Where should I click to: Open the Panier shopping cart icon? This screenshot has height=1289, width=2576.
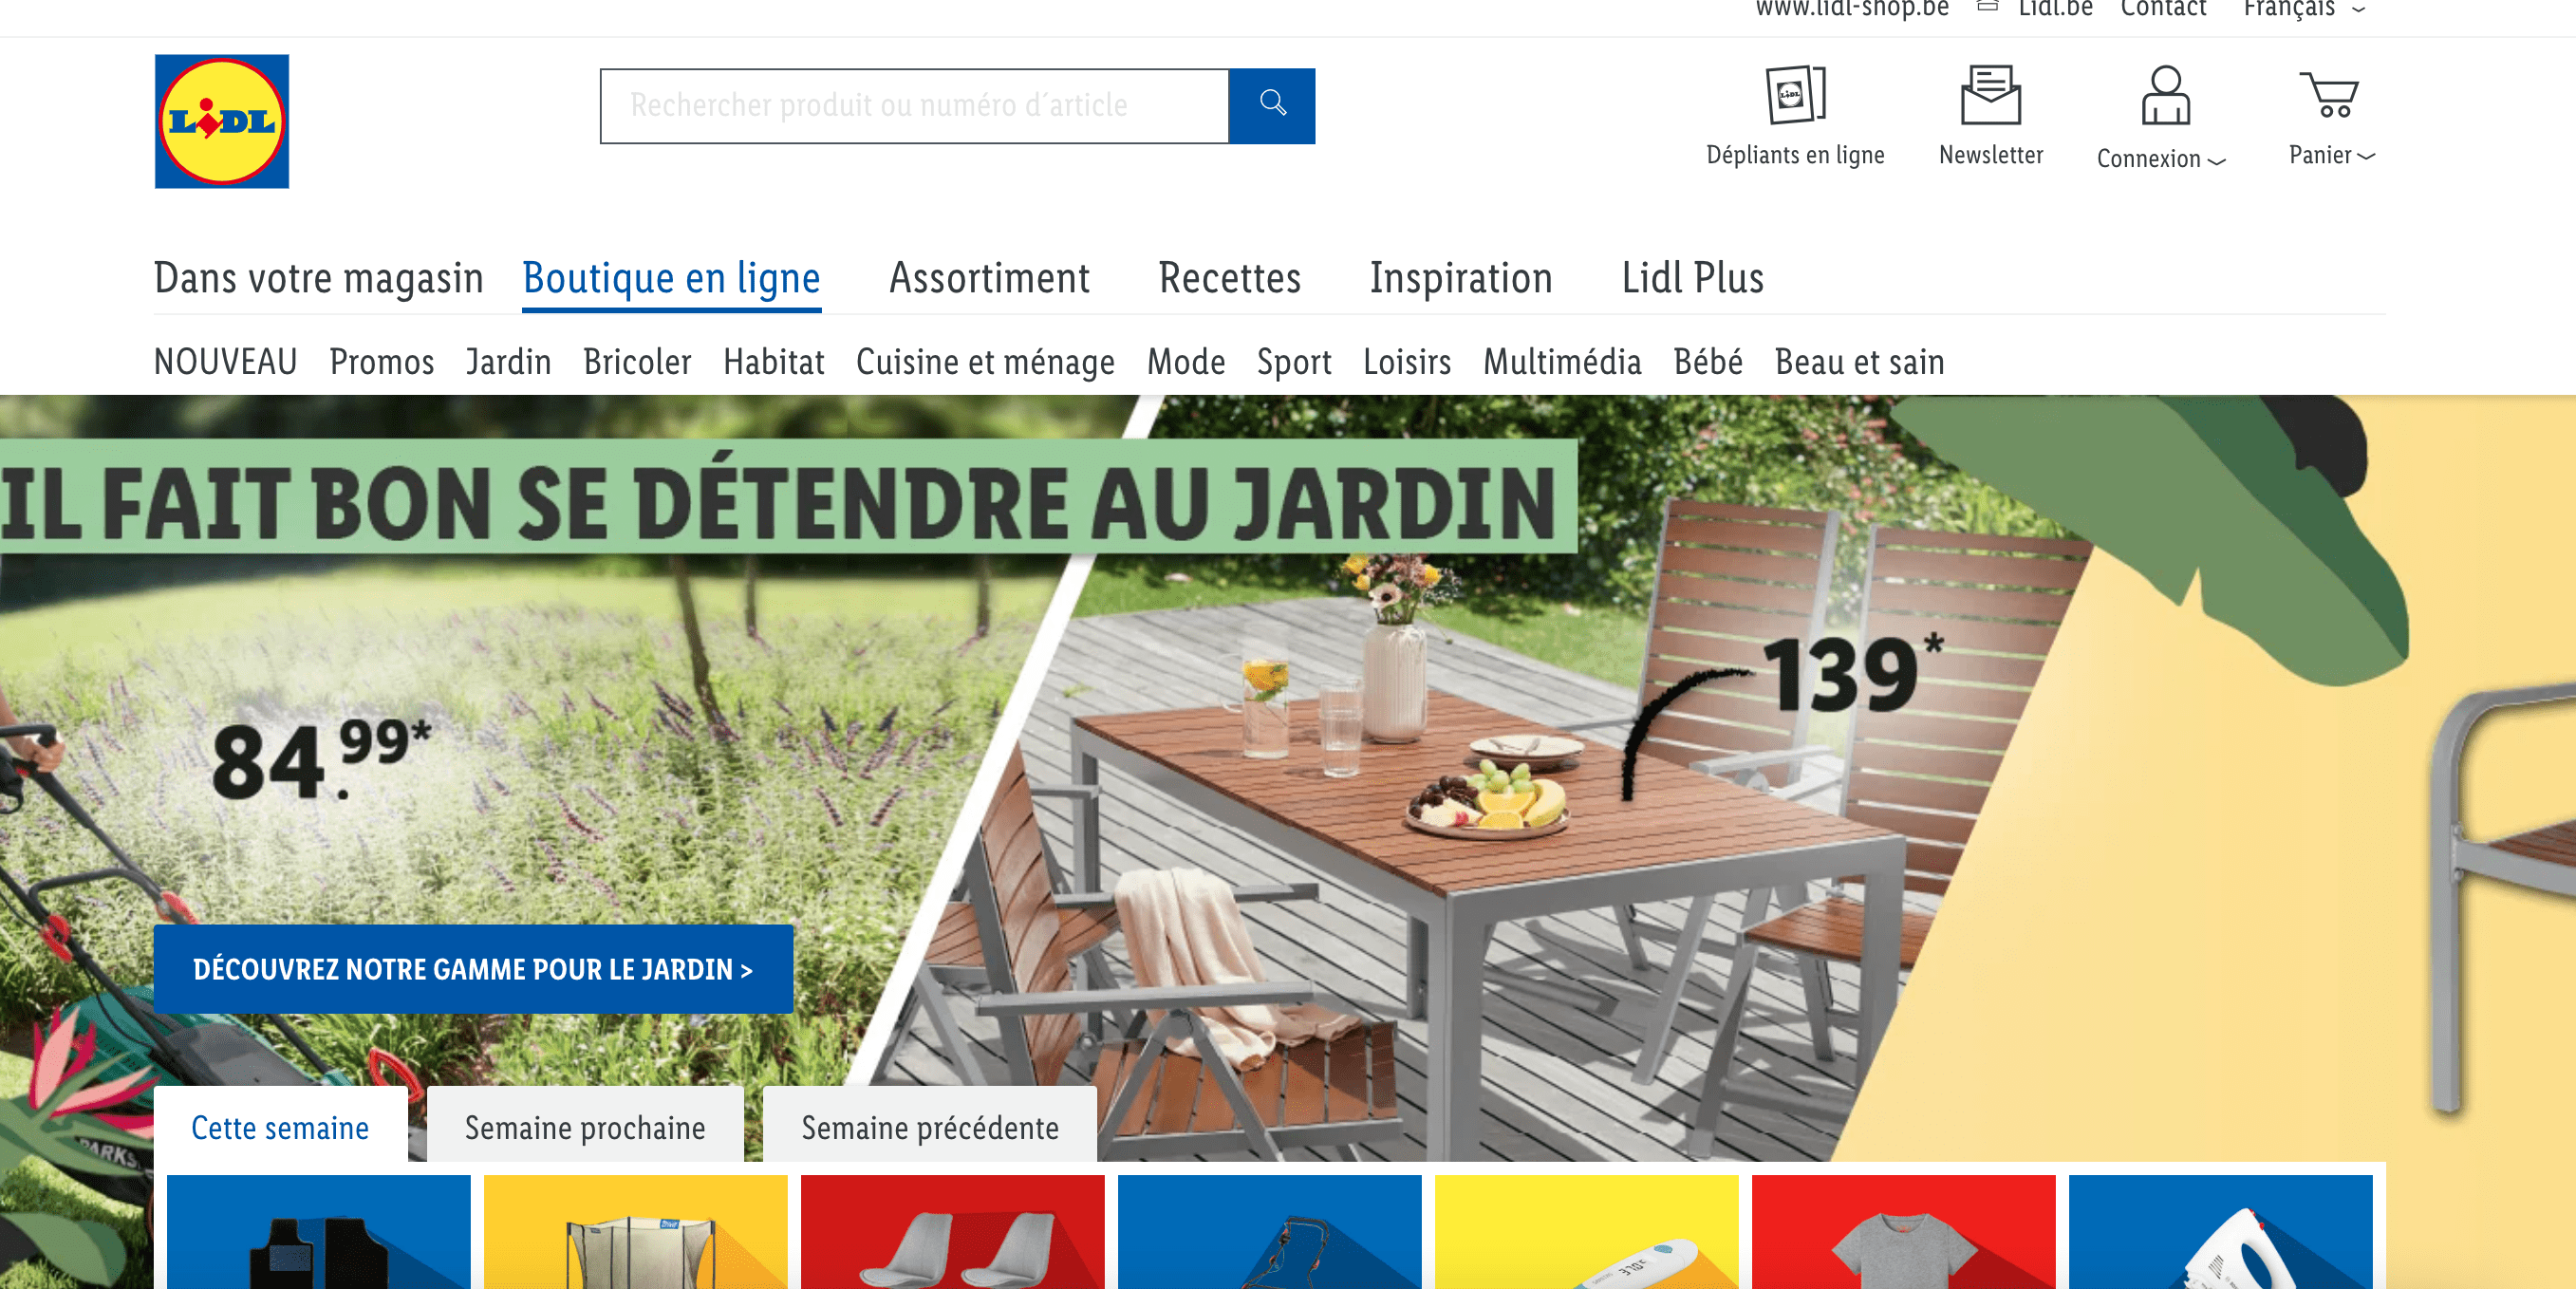[2328, 95]
